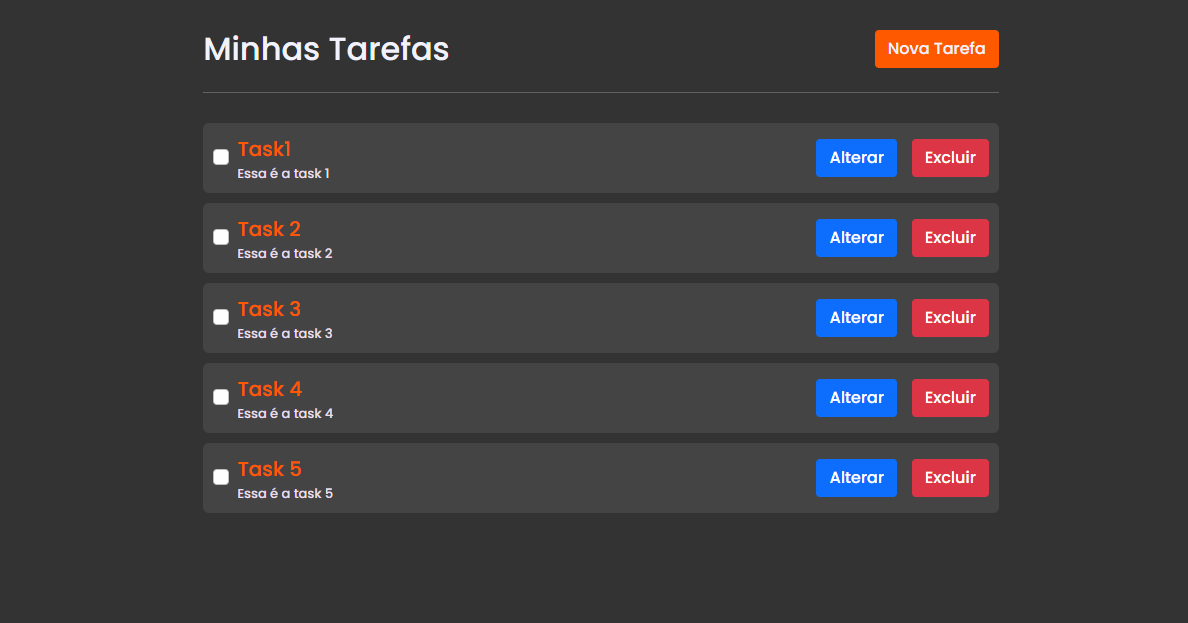Image resolution: width=1188 pixels, height=623 pixels.
Task: Edit Task1 with its Alterar button
Action: tap(856, 158)
